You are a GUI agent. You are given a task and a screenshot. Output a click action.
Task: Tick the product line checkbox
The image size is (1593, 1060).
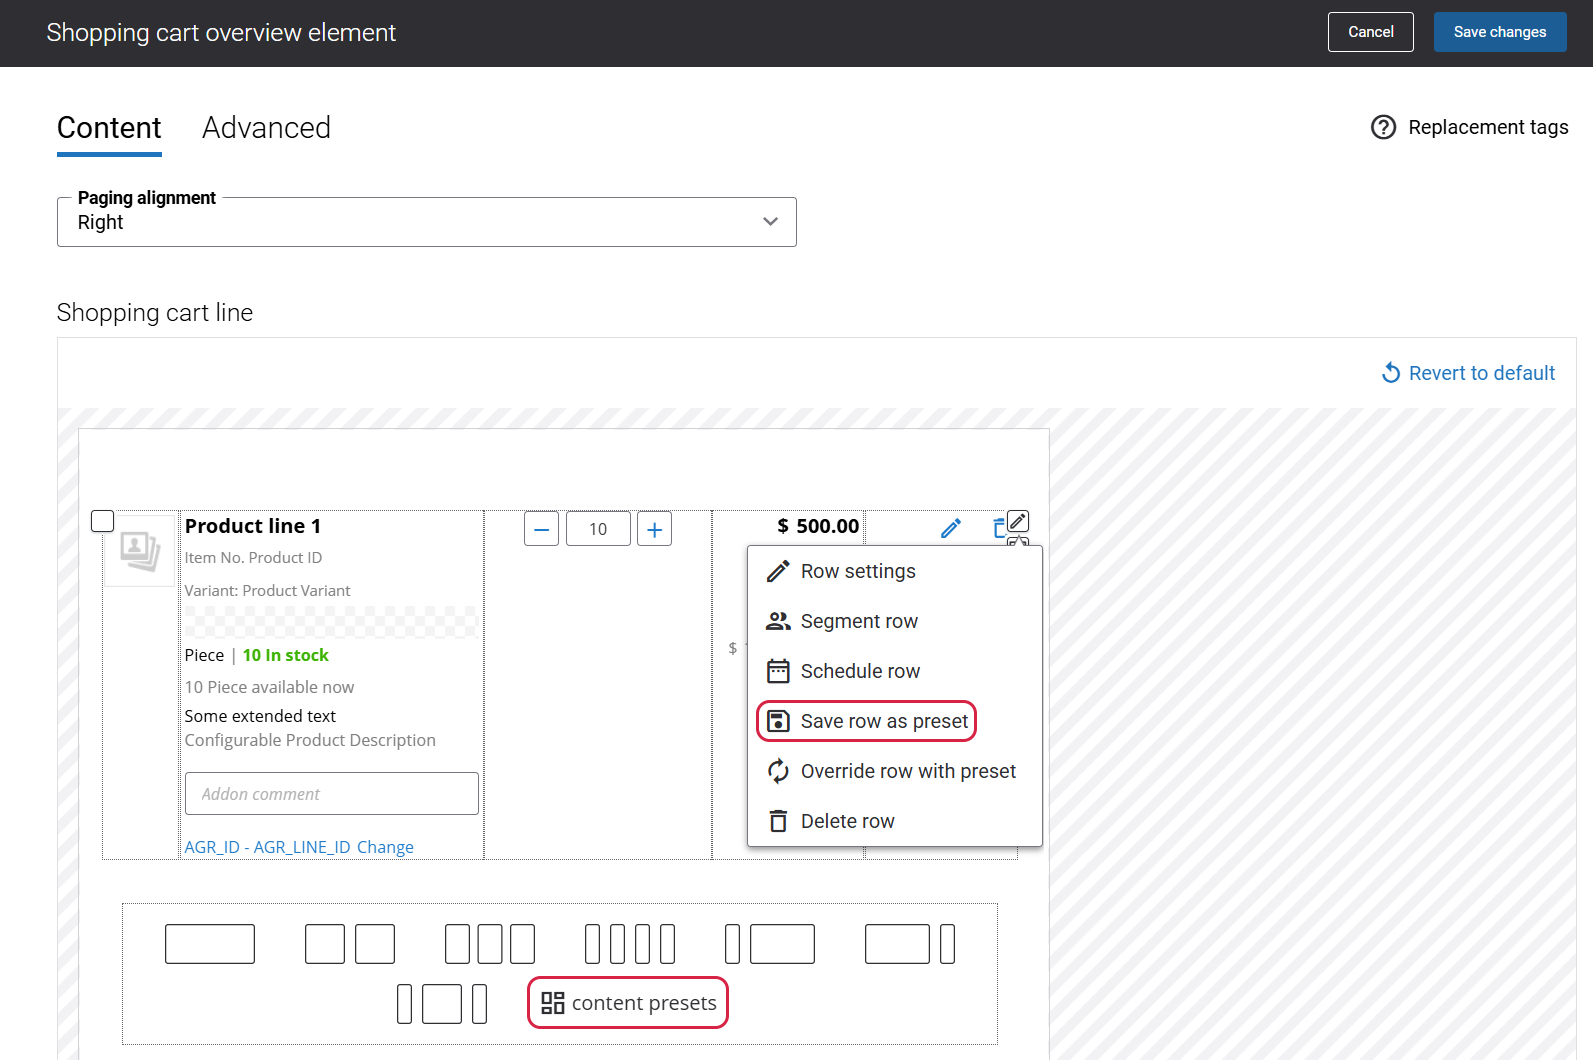pyautogui.click(x=103, y=521)
